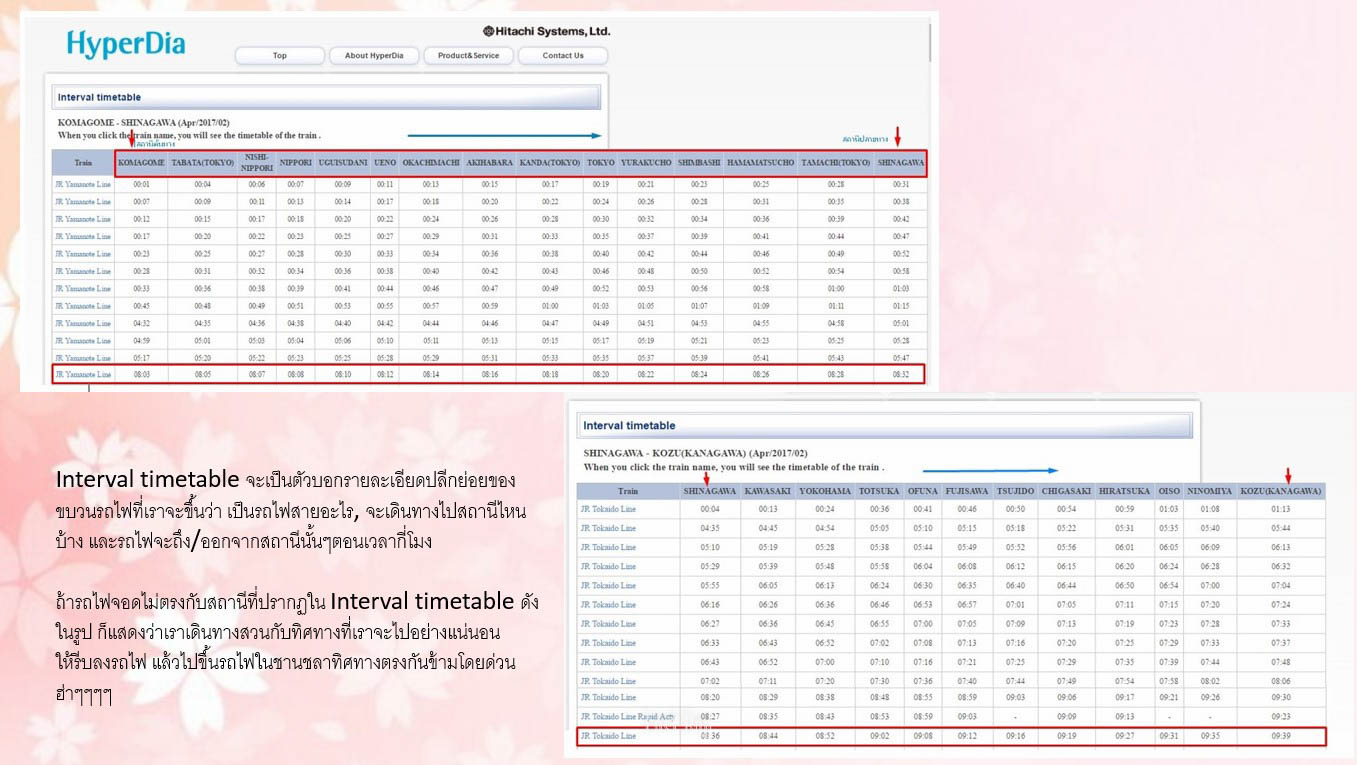Viewport: 1357px width, 765px height.
Task: Open the JR Yamanote Line train departing 05:17
Action: (x=83, y=358)
